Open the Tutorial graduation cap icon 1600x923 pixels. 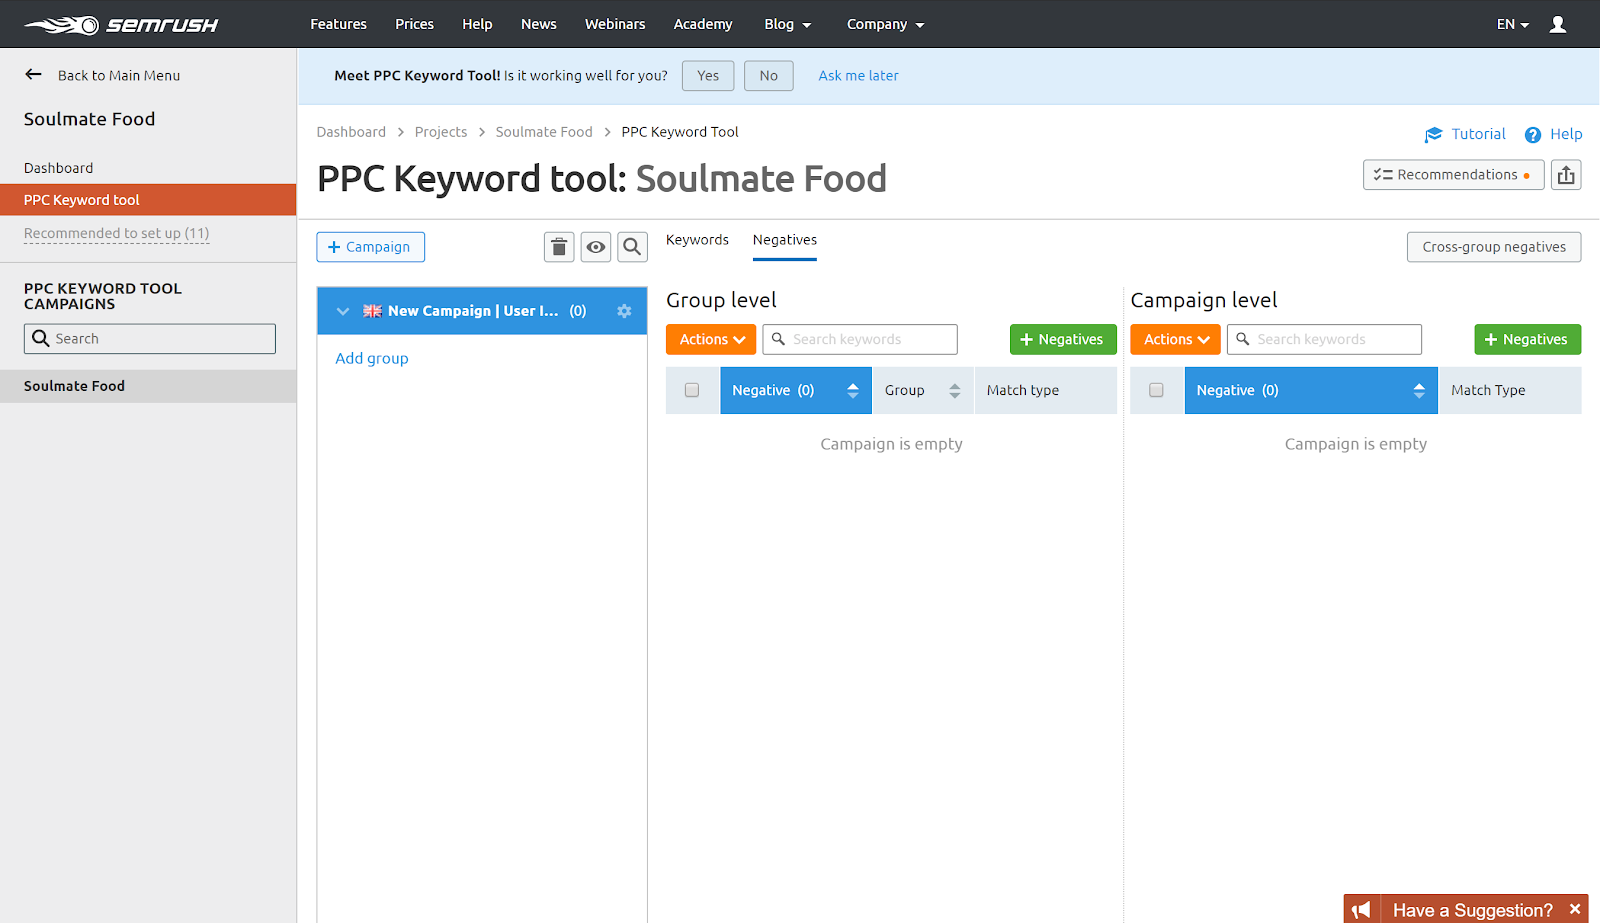click(x=1434, y=134)
